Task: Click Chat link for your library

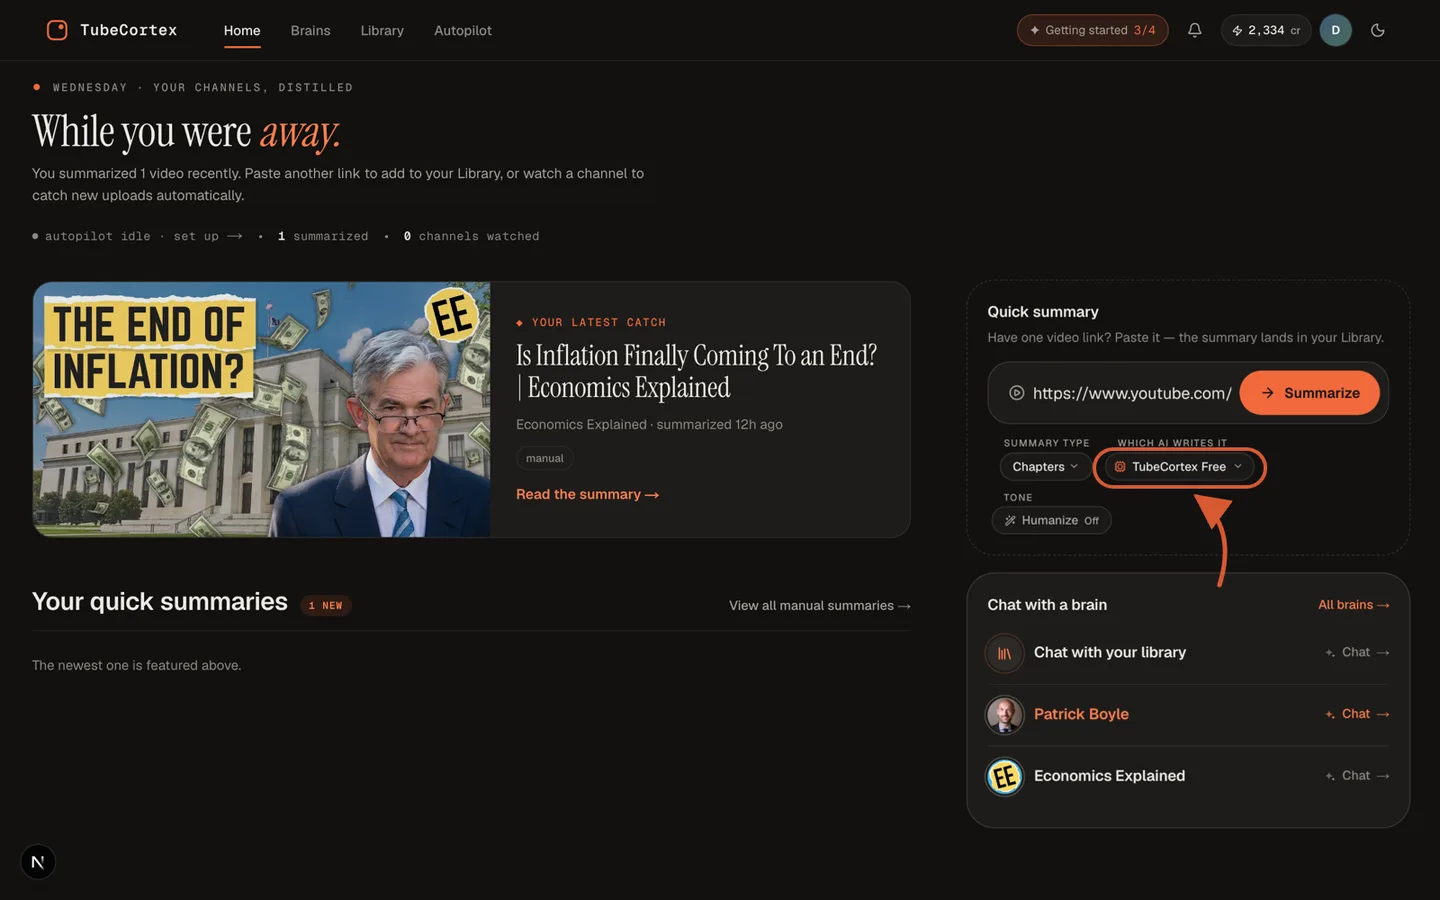Action: tap(1357, 653)
